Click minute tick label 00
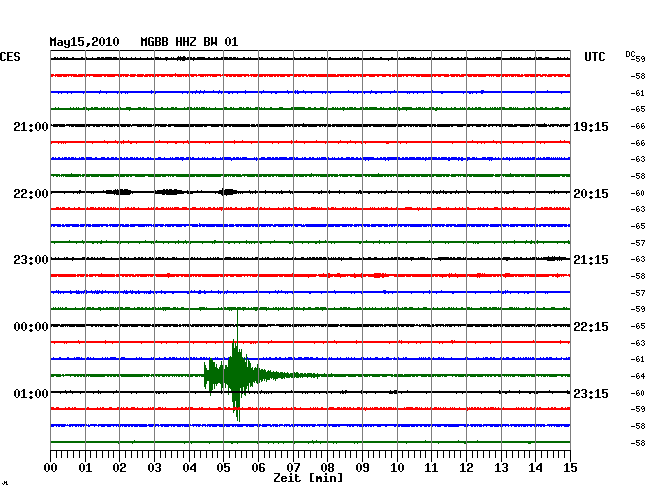Screen dimensions: 650x494 click(x=51, y=468)
